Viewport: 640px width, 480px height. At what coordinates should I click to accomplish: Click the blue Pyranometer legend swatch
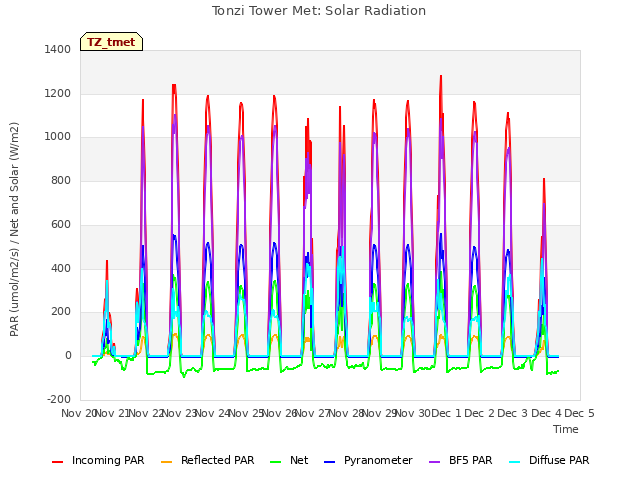coord(329,462)
